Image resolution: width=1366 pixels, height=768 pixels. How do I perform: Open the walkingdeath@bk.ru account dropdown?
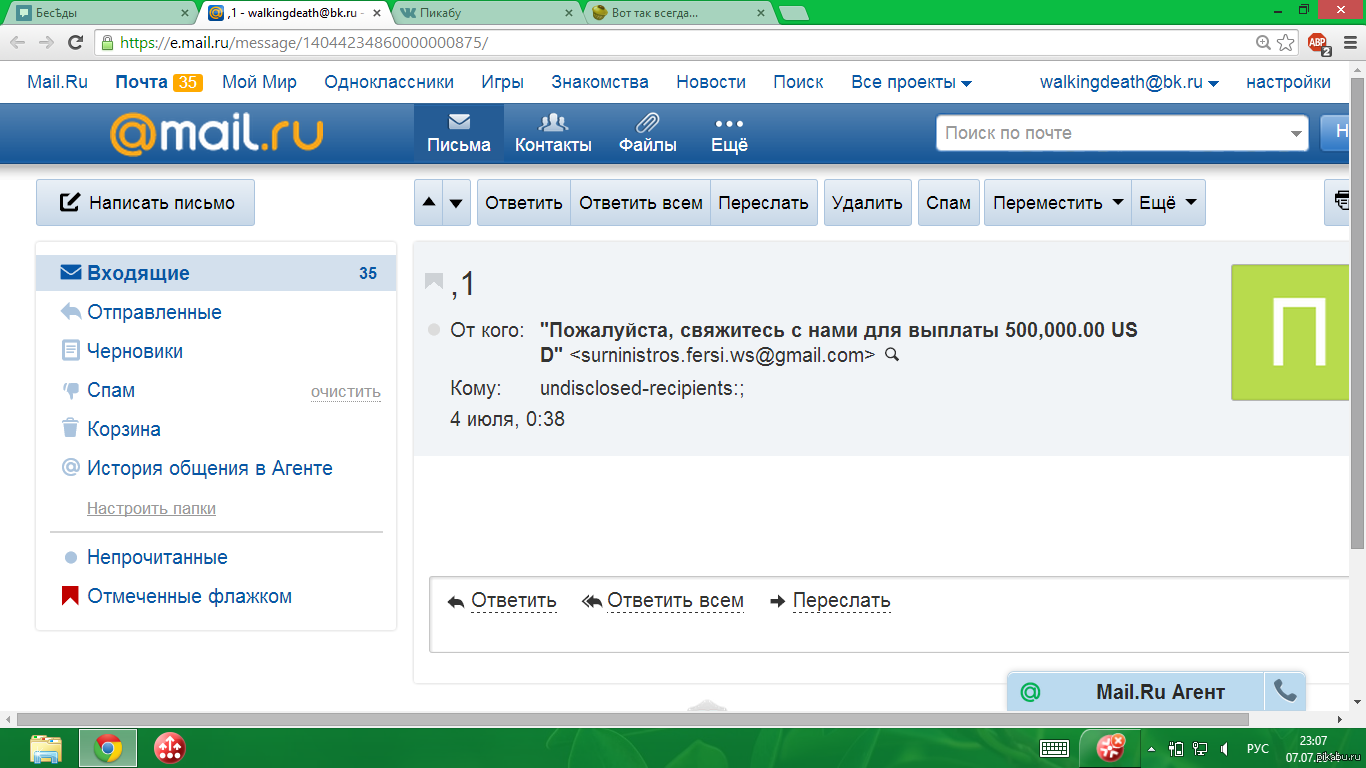pos(1129,82)
